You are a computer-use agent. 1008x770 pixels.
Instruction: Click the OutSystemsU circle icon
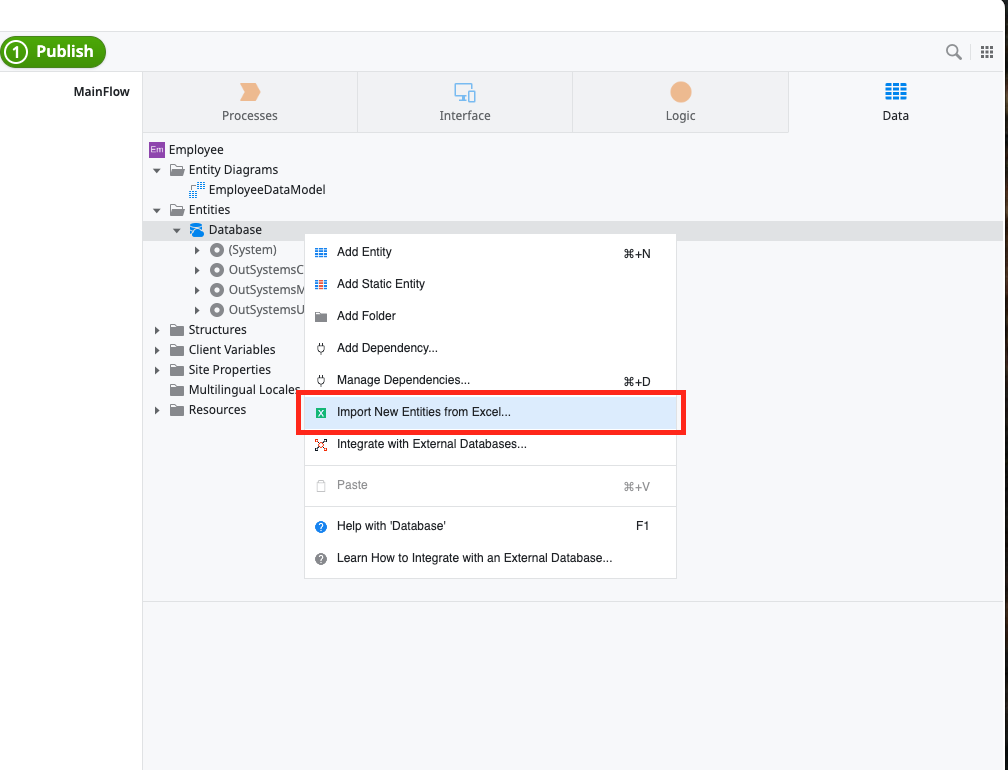217,310
